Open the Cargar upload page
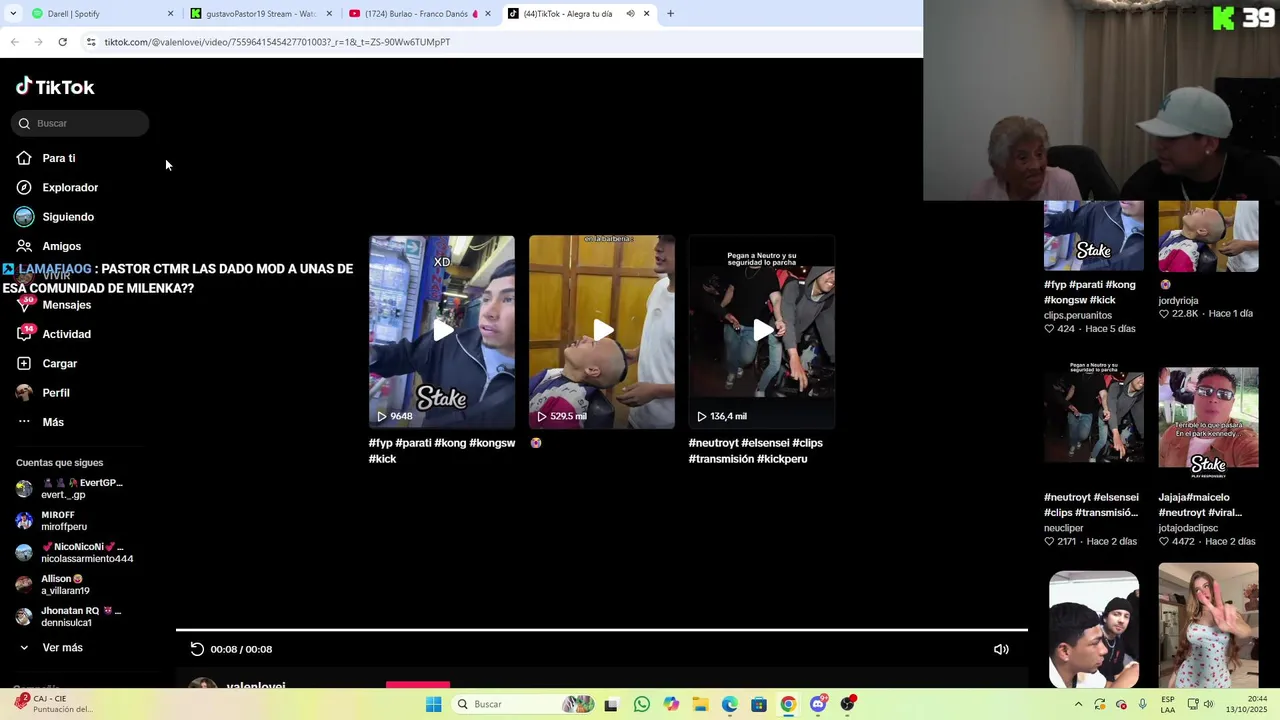The width and height of the screenshot is (1280, 720). coord(47,363)
